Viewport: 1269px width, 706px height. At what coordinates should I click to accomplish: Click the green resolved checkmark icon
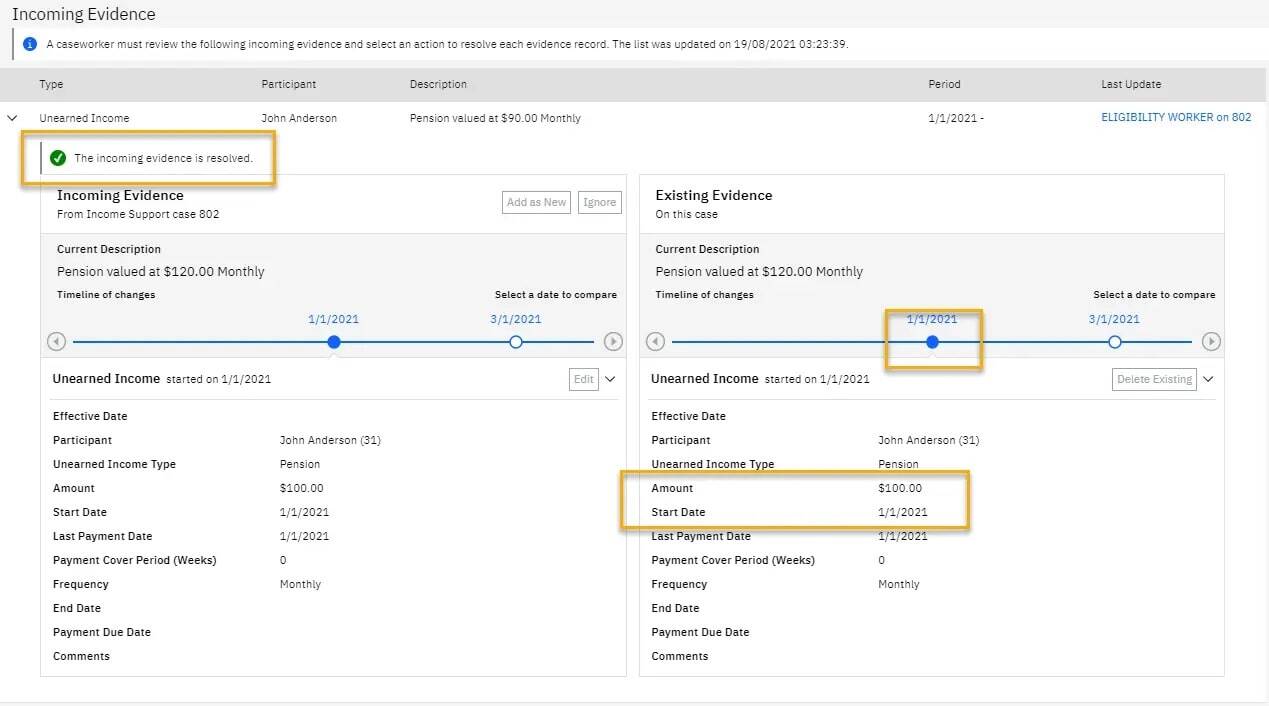(x=58, y=158)
